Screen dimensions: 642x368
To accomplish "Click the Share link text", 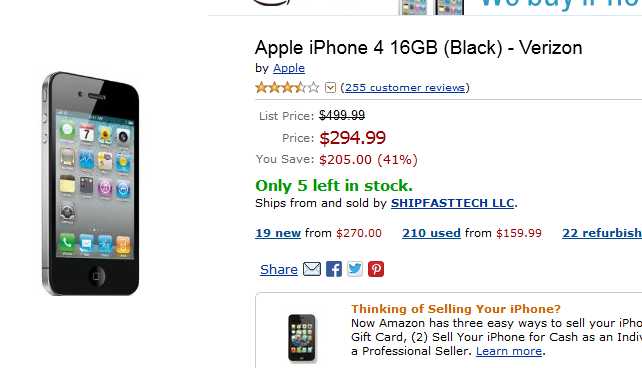I will [x=279, y=269].
